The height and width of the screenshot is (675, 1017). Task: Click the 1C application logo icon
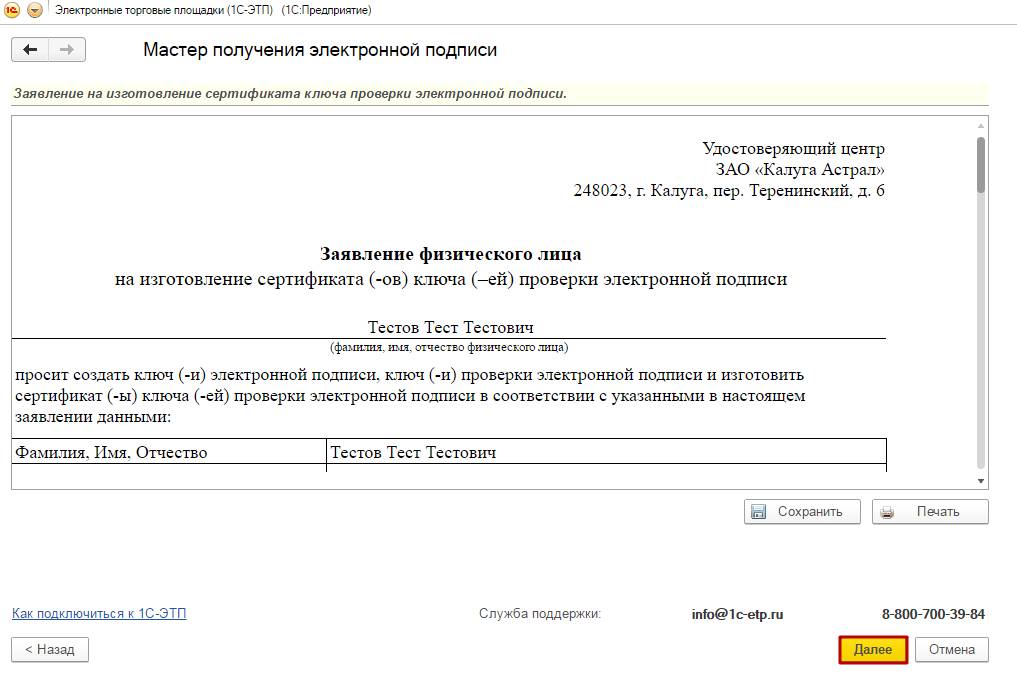pos(12,10)
